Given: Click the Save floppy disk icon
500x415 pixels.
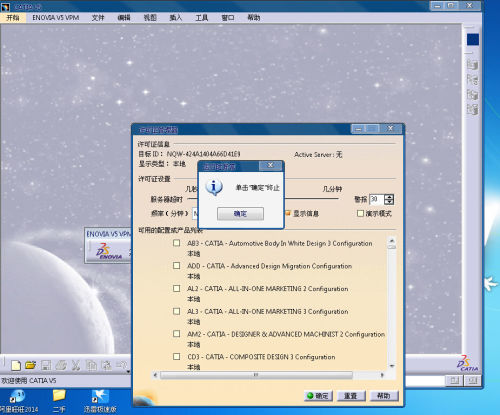Looking at the screenshot, I should (x=46, y=365).
